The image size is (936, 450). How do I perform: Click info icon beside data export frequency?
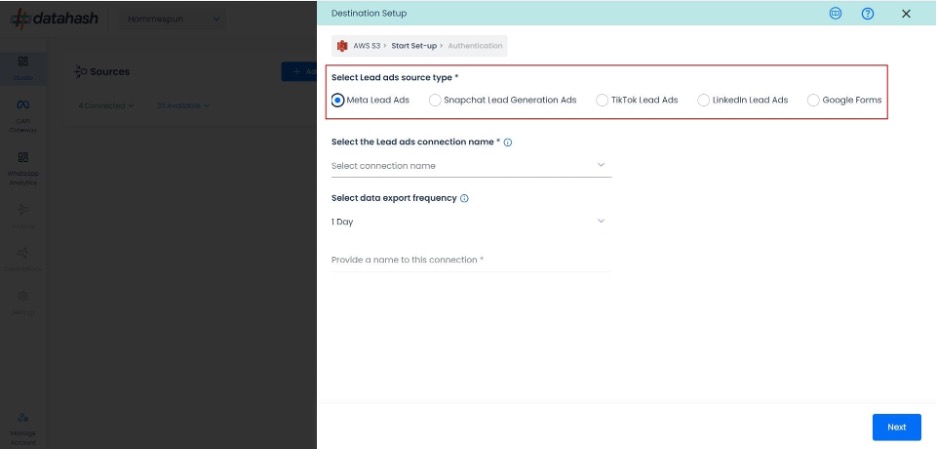point(464,199)
